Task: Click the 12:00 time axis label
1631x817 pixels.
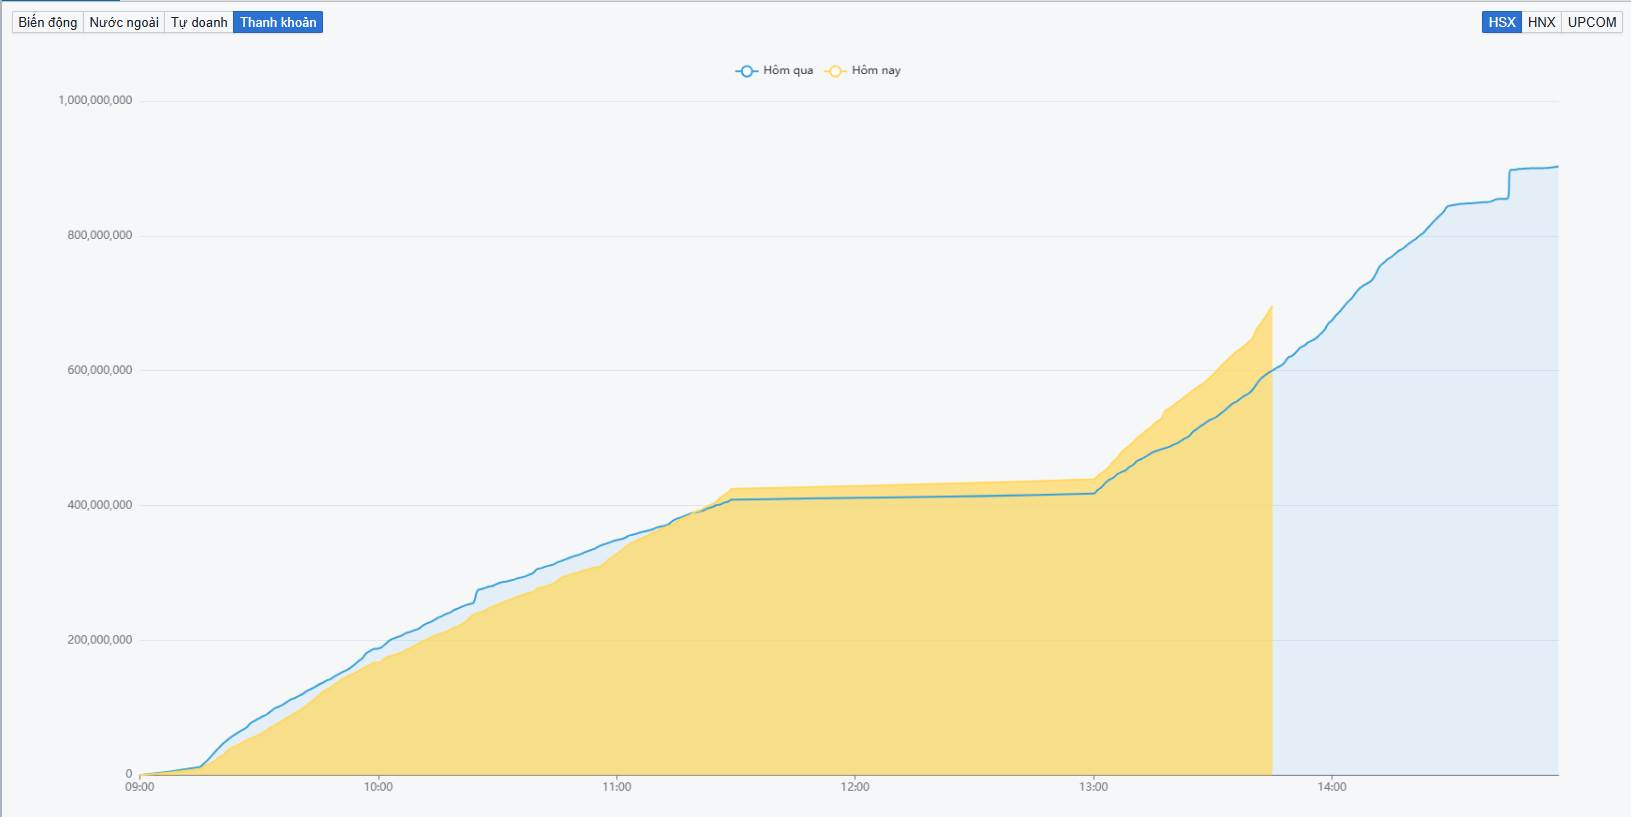Action: [x=855, y=787]
